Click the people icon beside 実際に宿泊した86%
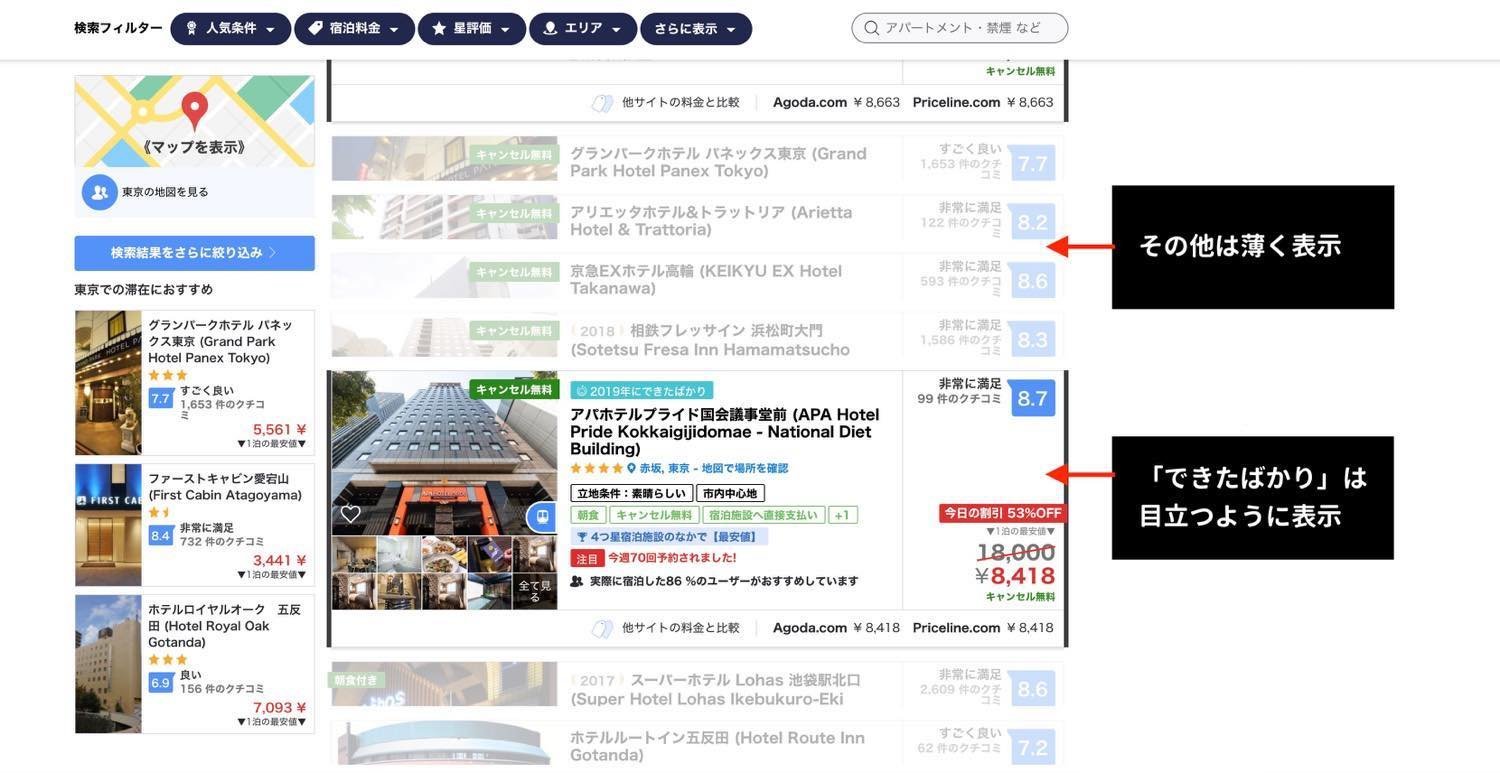Viewport: 1500px width, 773px height. click(x=577, y=581)
